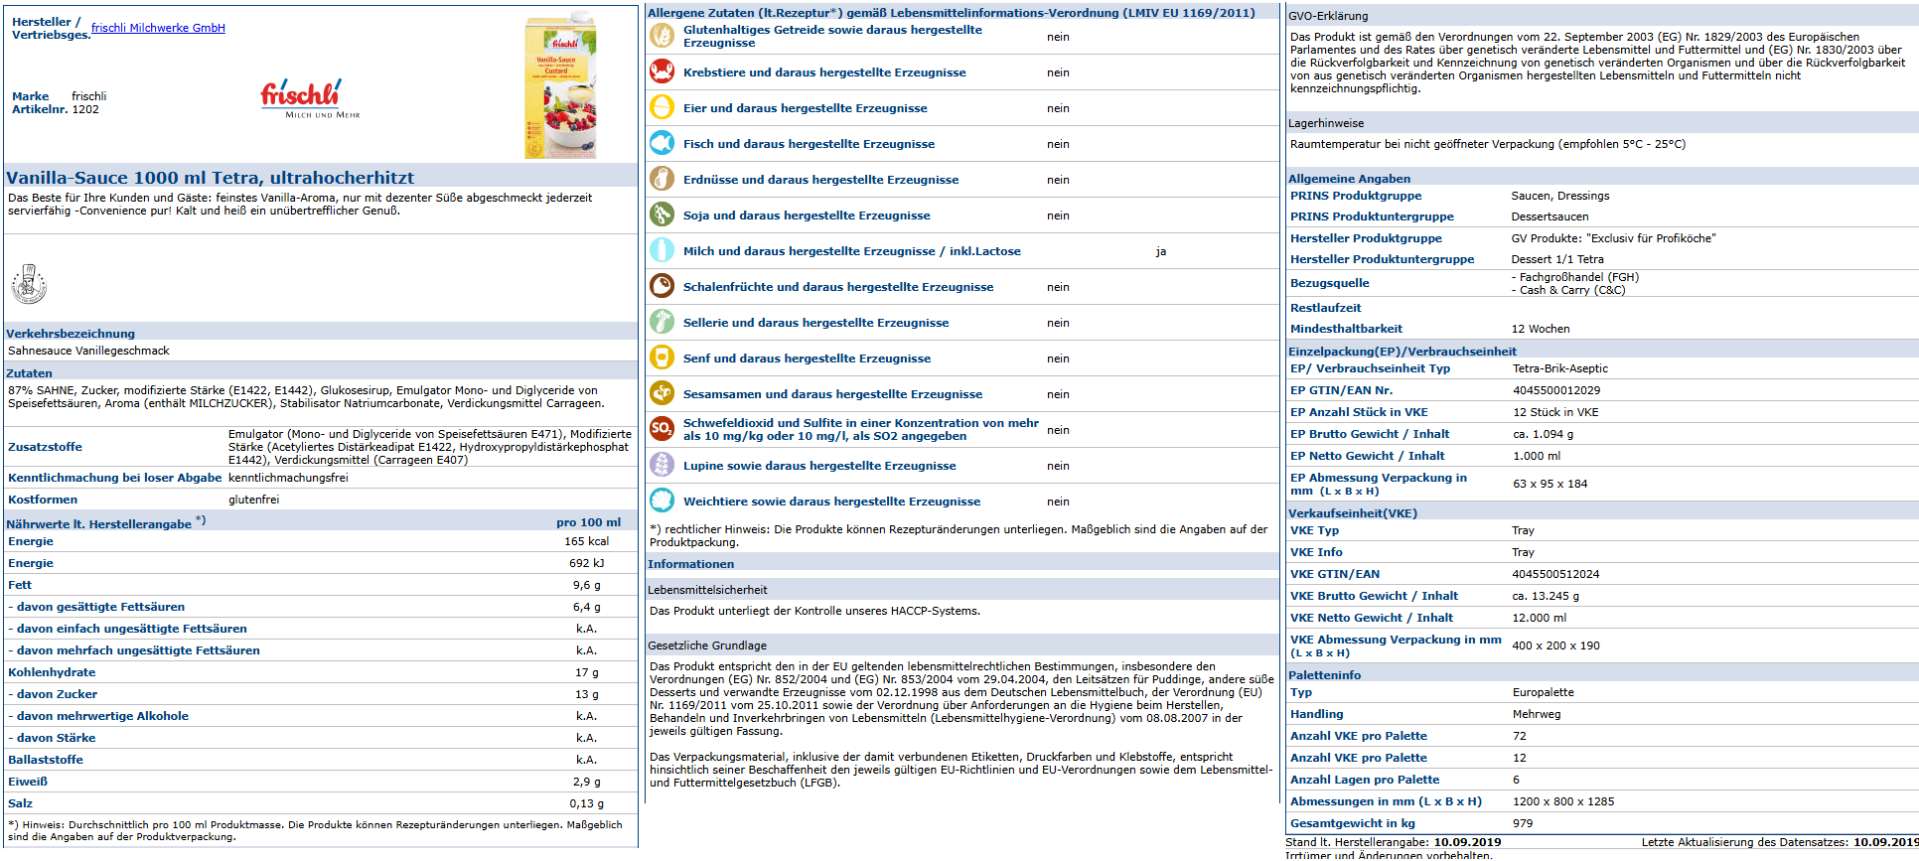The height and width of the screenshot is (861, 1919).
Task: Click the gluten cereal allergen icon
Action: point(662,36)
